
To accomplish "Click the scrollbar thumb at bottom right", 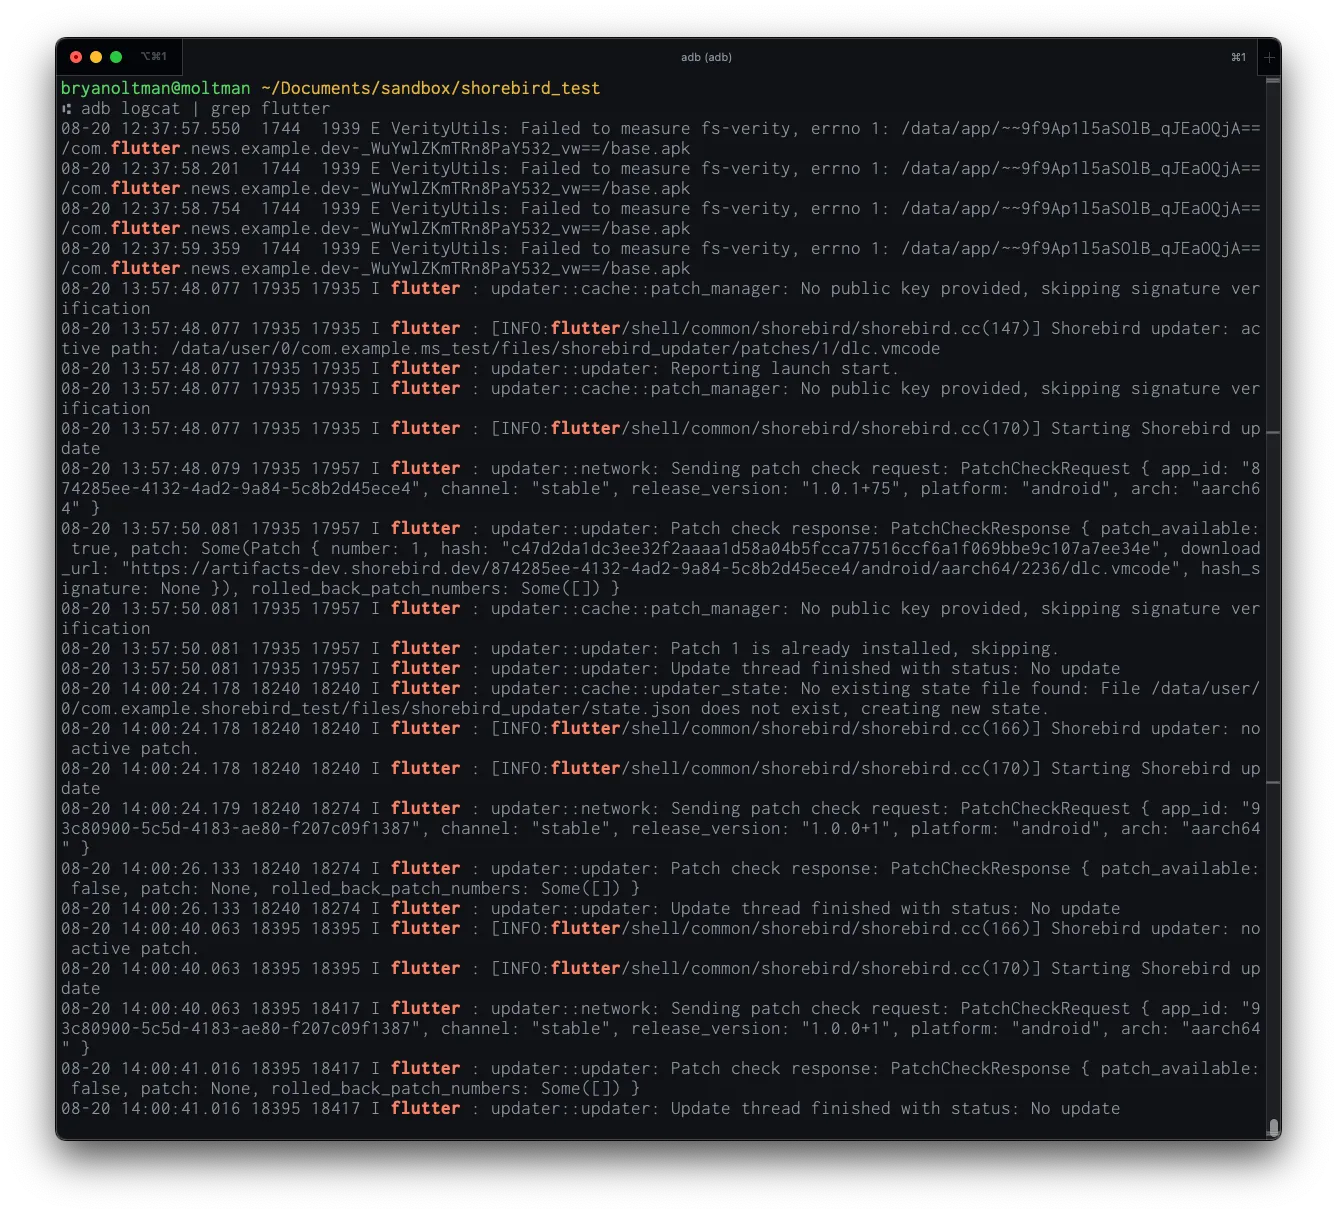I will (1273, 1127).
